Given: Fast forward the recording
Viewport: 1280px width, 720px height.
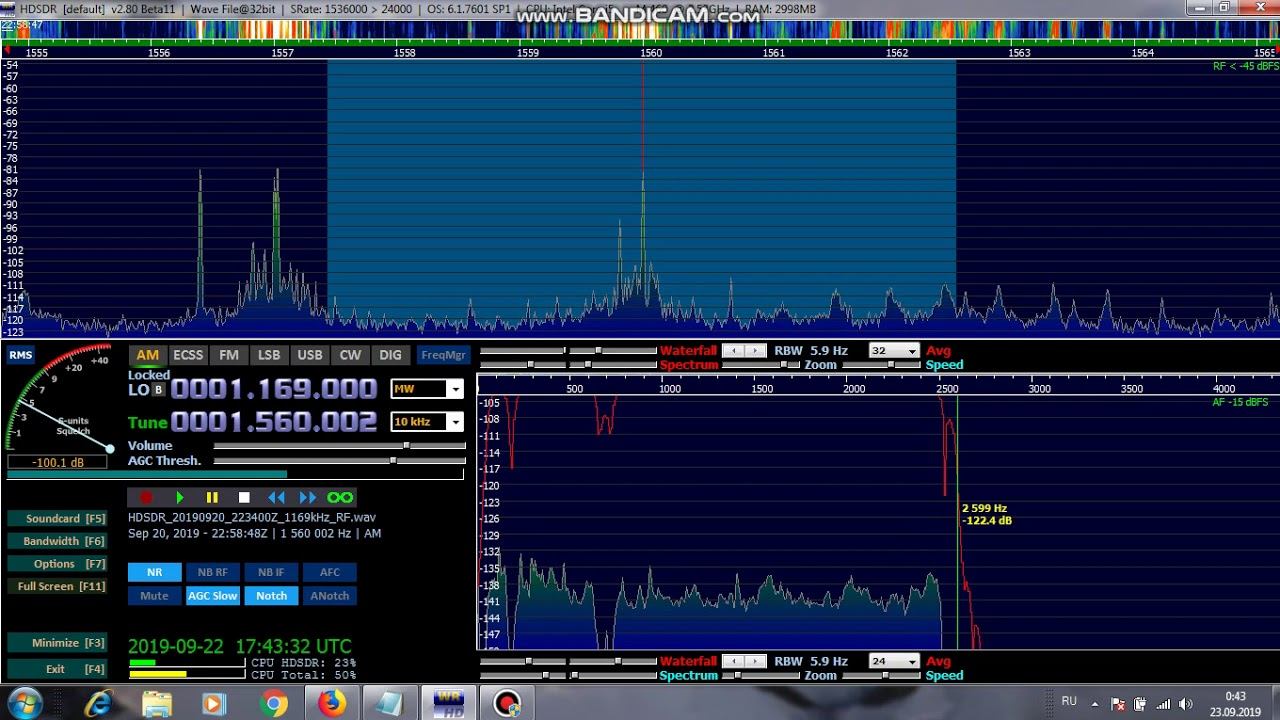Looking at the screenshot, I should pos(308,497).
